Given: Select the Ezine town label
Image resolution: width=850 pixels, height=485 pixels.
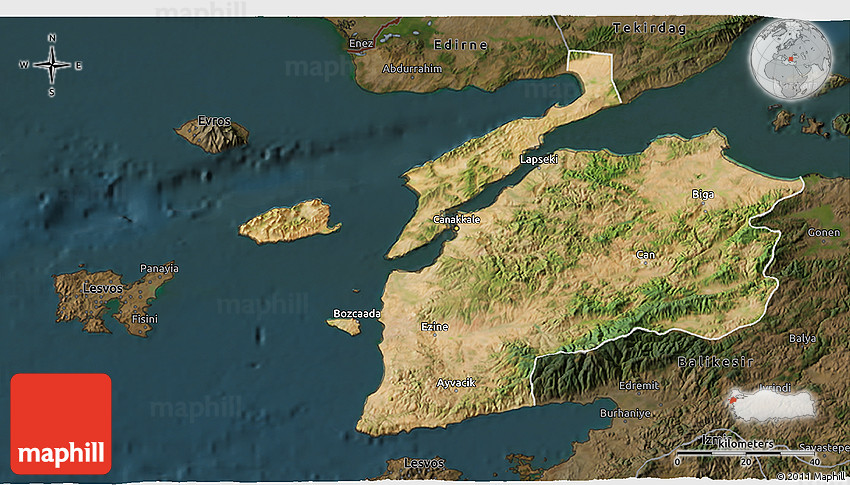Looking at the screenshot, I should (x=435, y=327).
